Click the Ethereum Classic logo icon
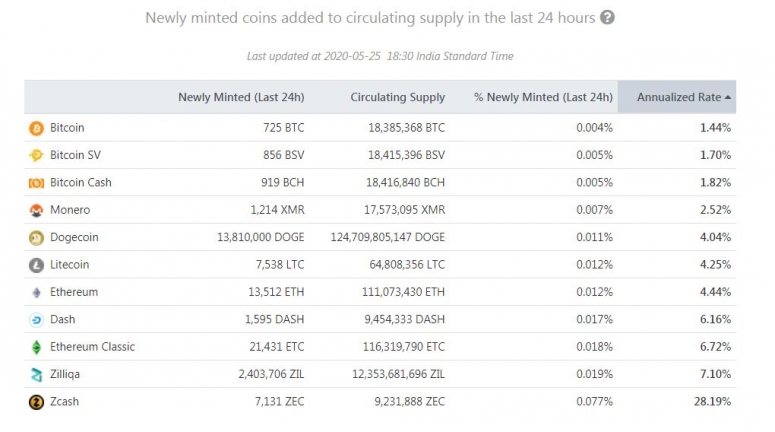 (37, 347)
